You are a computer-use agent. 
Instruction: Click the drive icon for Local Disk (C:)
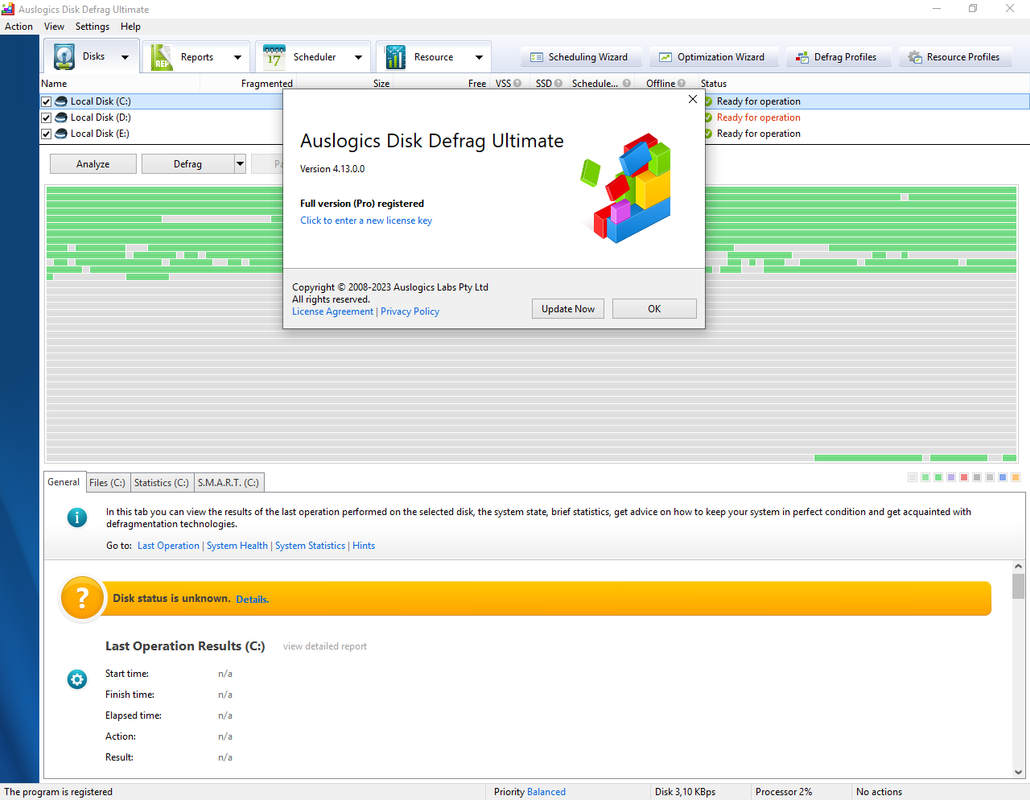pyautogui.click(x=61, y=101)
